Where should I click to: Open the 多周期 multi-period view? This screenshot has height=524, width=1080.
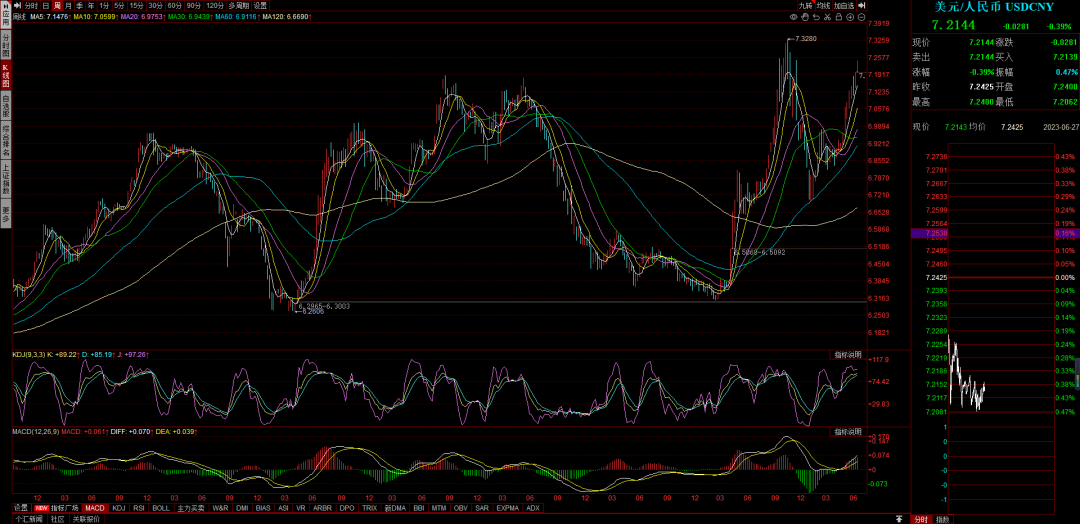point(239,6)
